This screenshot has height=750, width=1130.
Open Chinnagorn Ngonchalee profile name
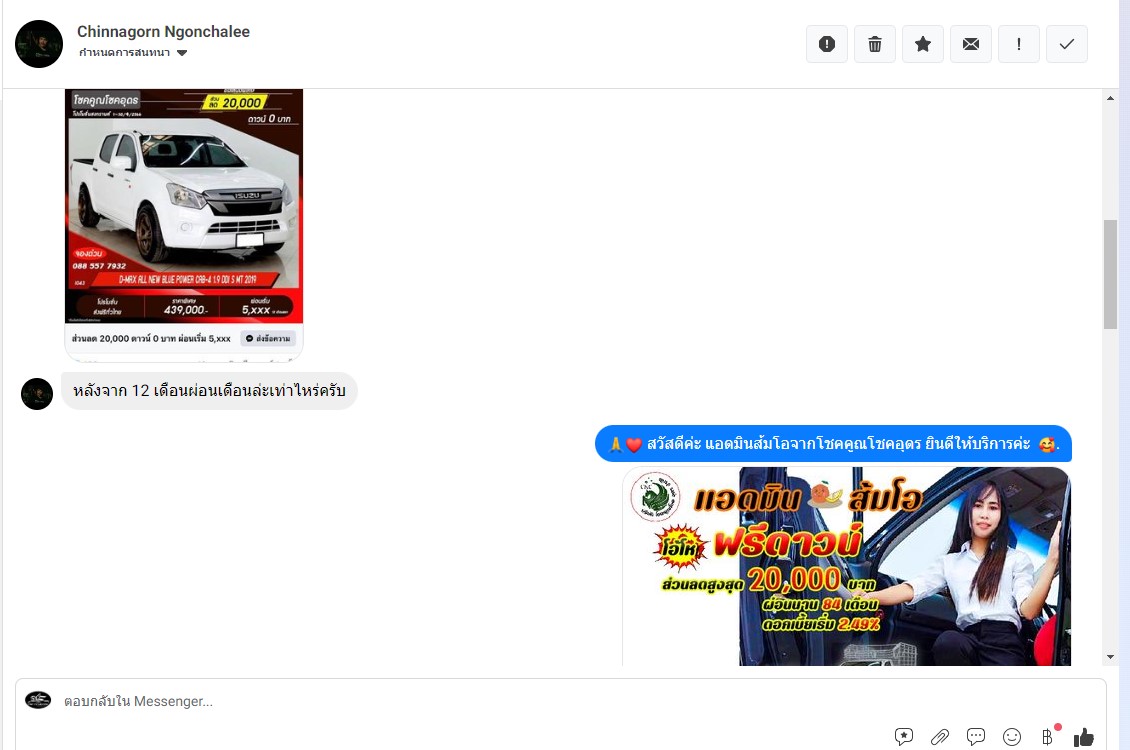[164, 32]
